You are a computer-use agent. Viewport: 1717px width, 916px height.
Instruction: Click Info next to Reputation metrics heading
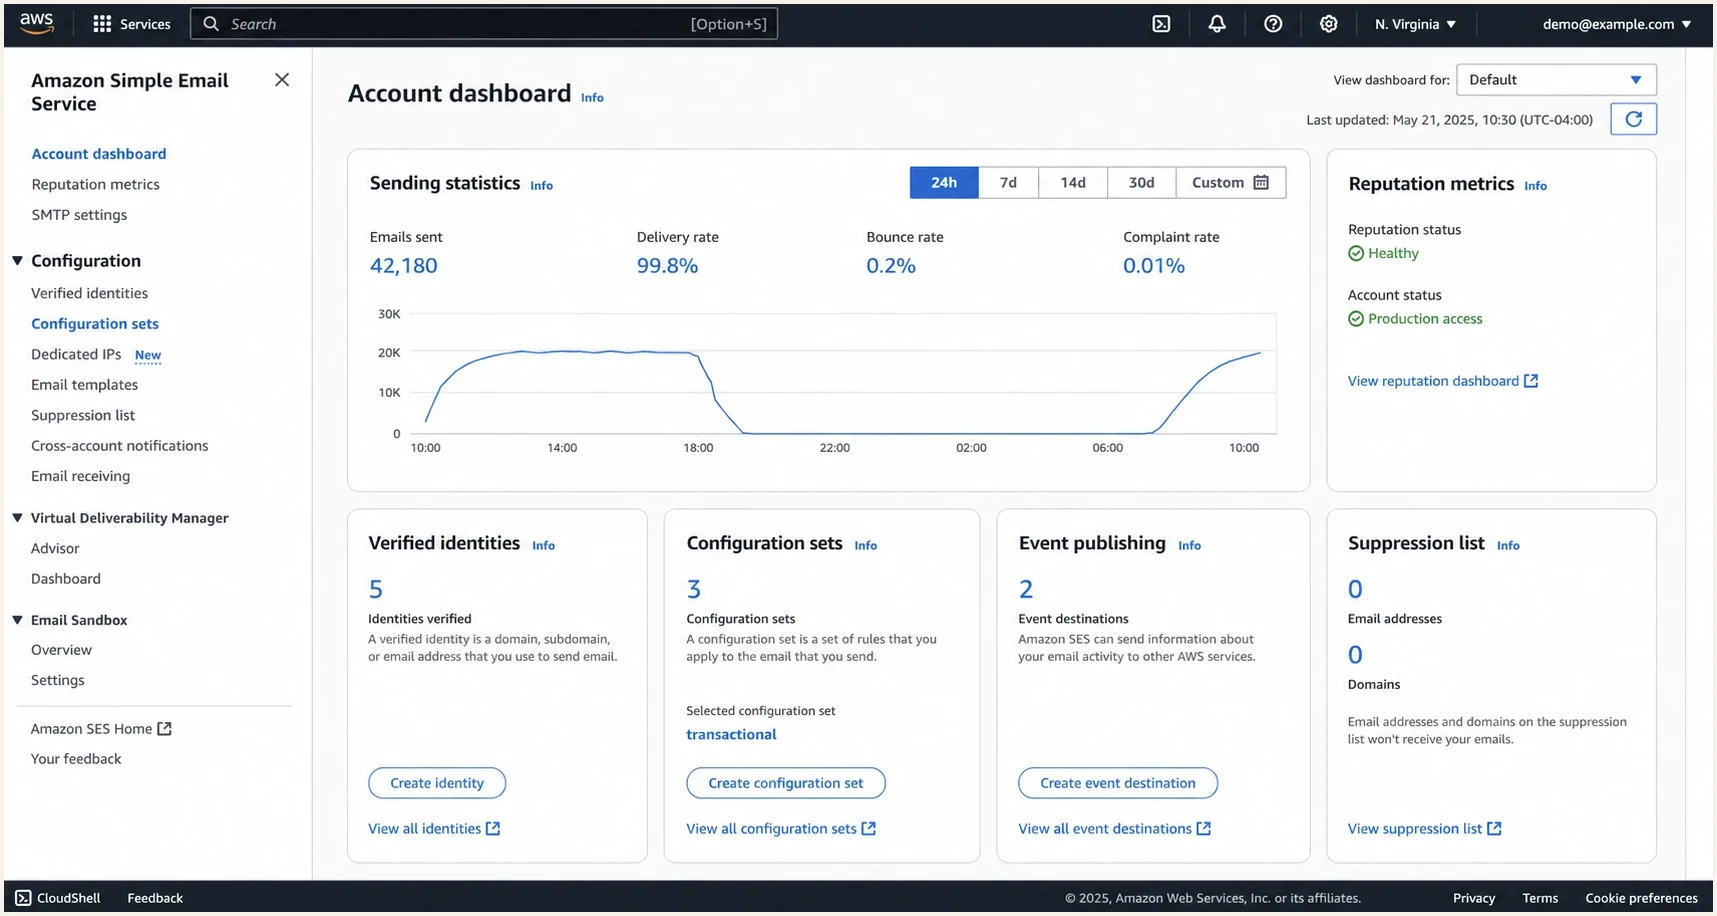1535,186
